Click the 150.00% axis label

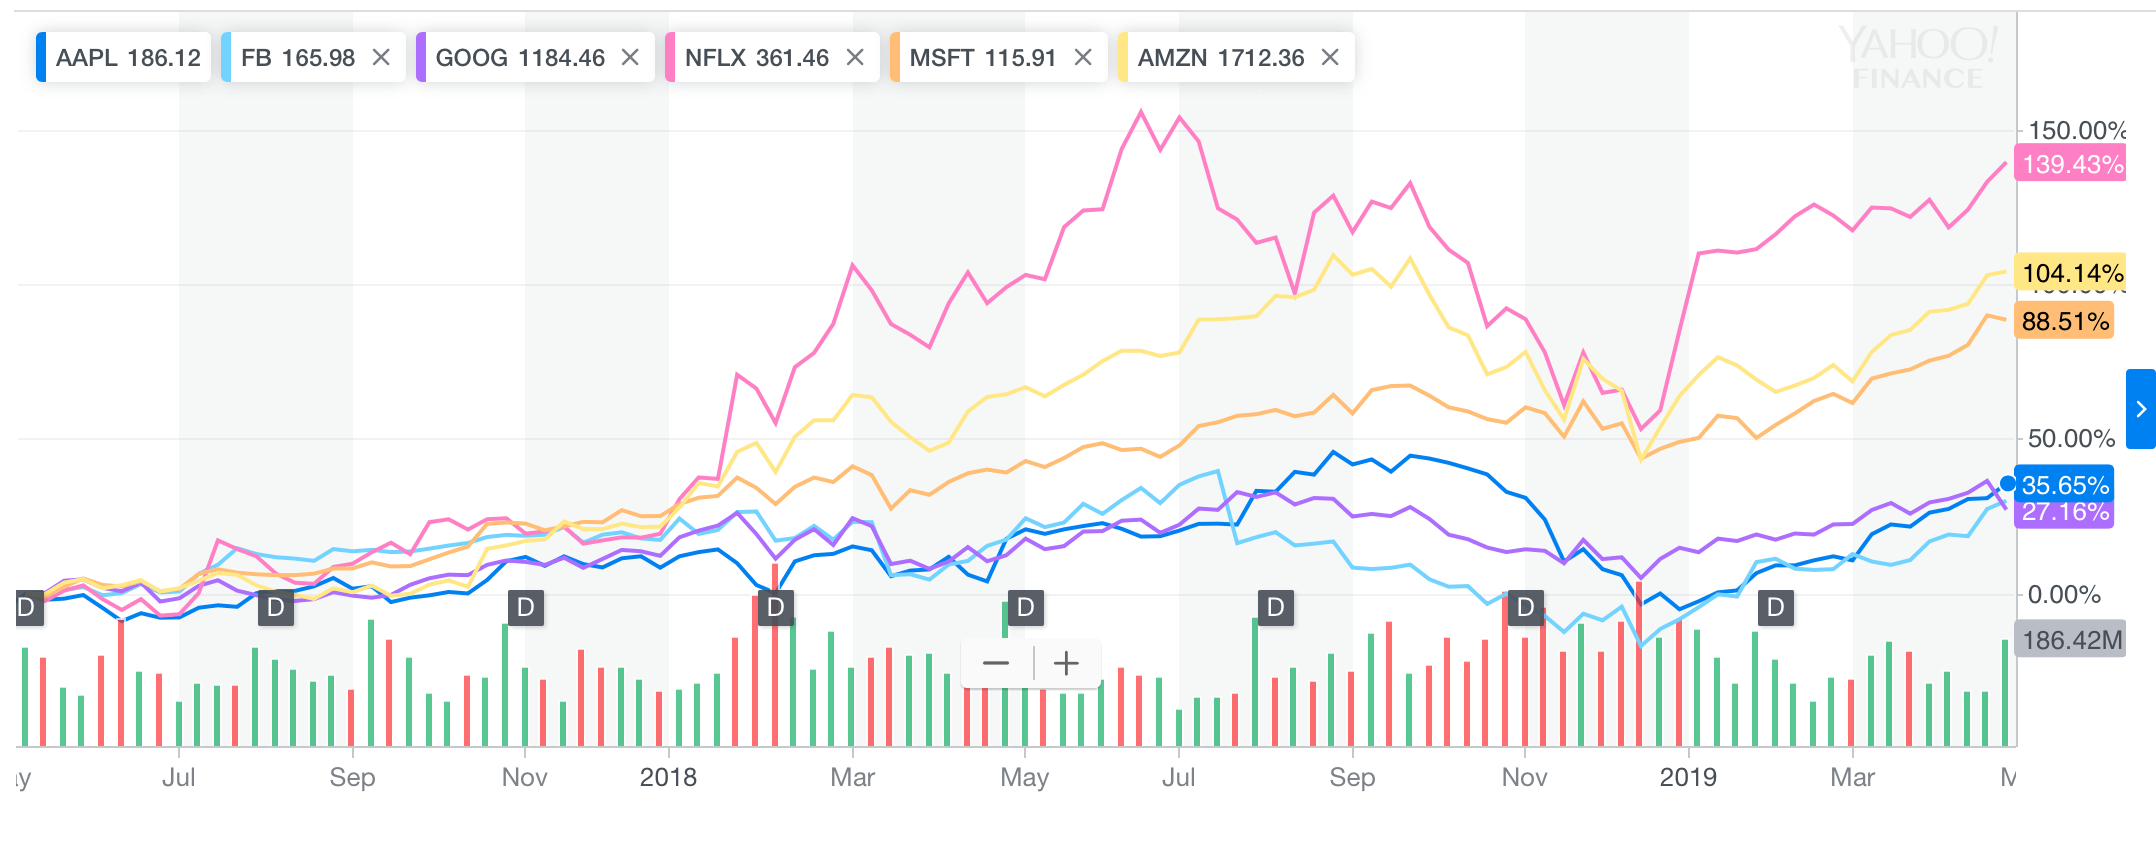tap(2077, 130)
